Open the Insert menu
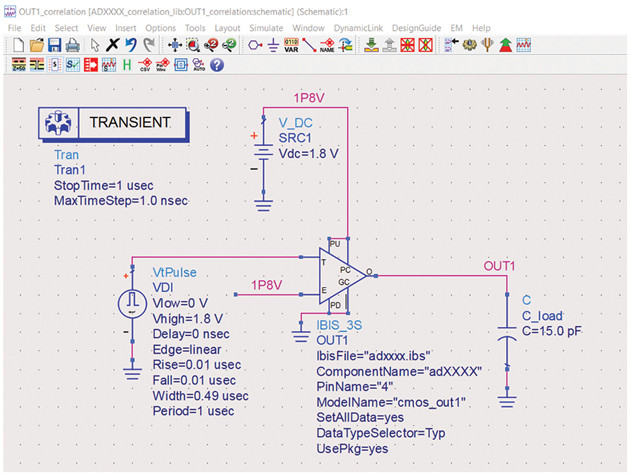Screen dimensions: 630x475 [125, 28]
